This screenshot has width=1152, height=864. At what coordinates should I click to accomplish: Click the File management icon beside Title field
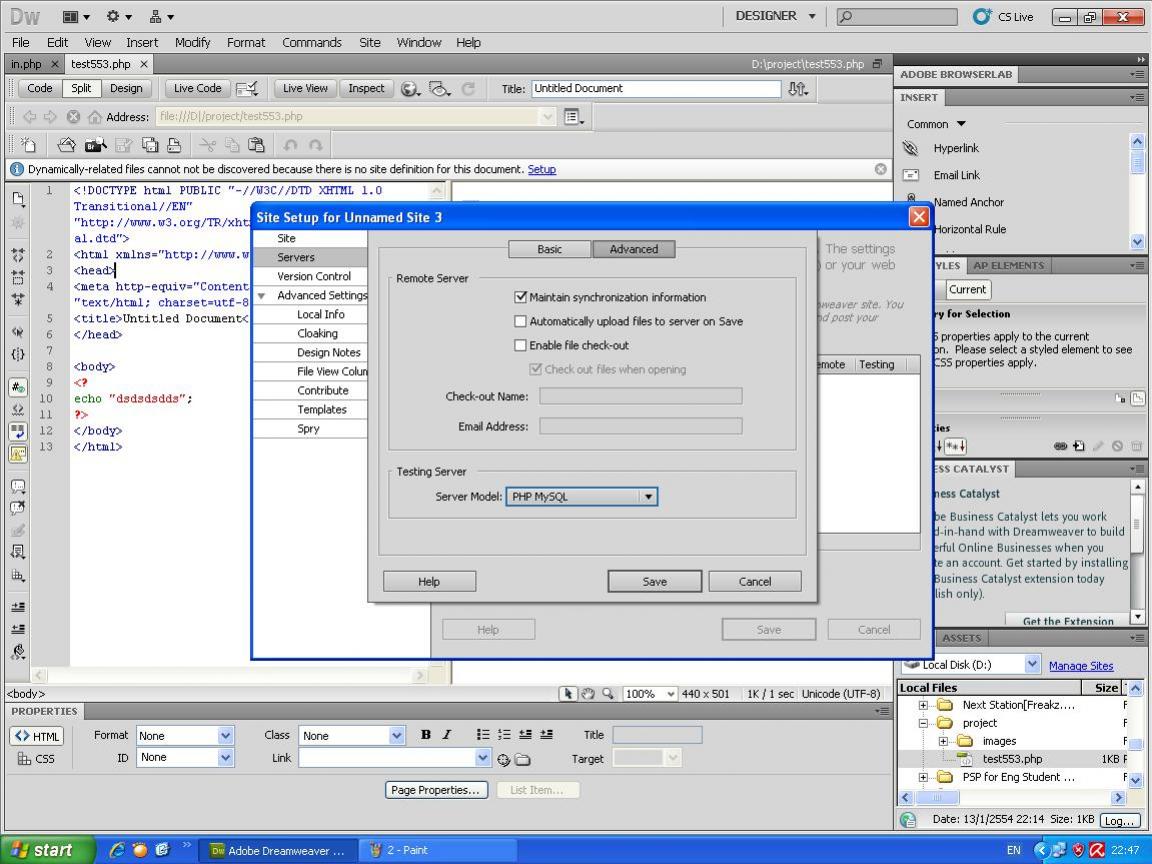click(798, 89)
